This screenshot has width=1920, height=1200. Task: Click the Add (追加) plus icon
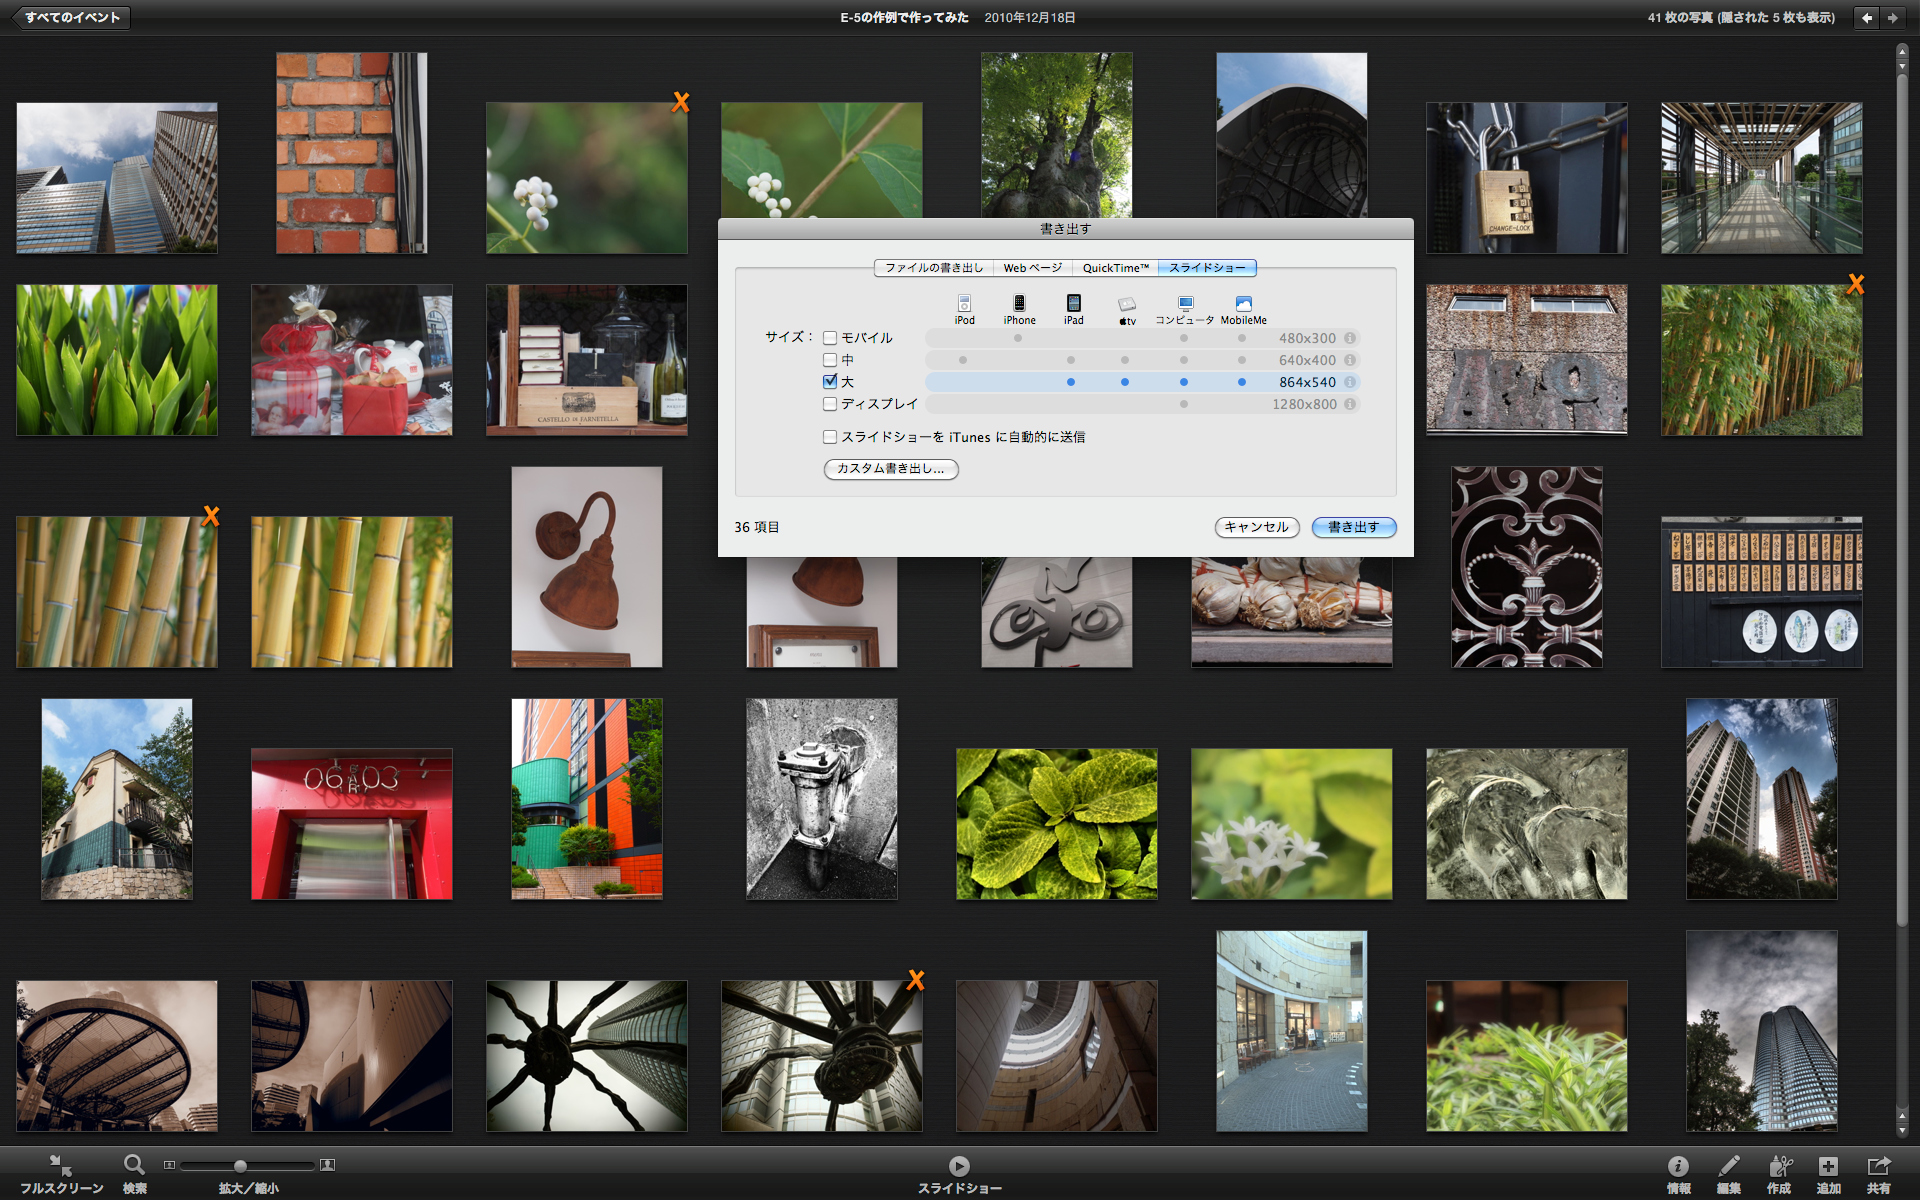point(1828,1166)
